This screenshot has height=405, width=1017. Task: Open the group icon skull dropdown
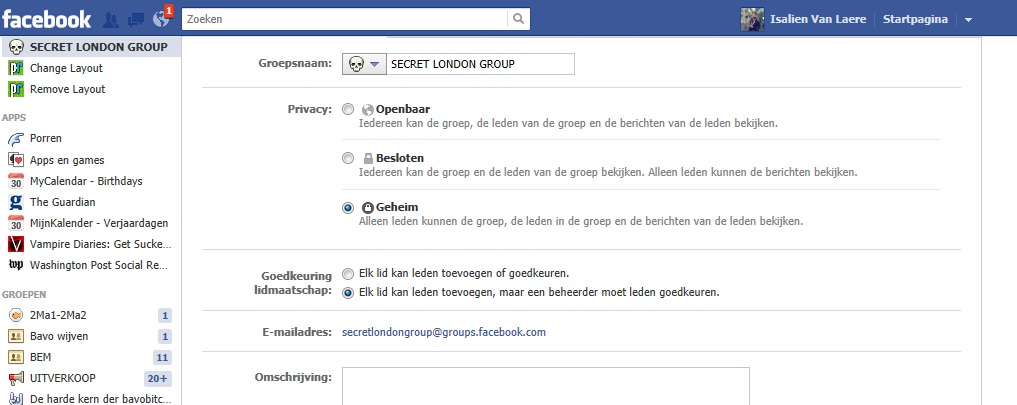[363, 64]
